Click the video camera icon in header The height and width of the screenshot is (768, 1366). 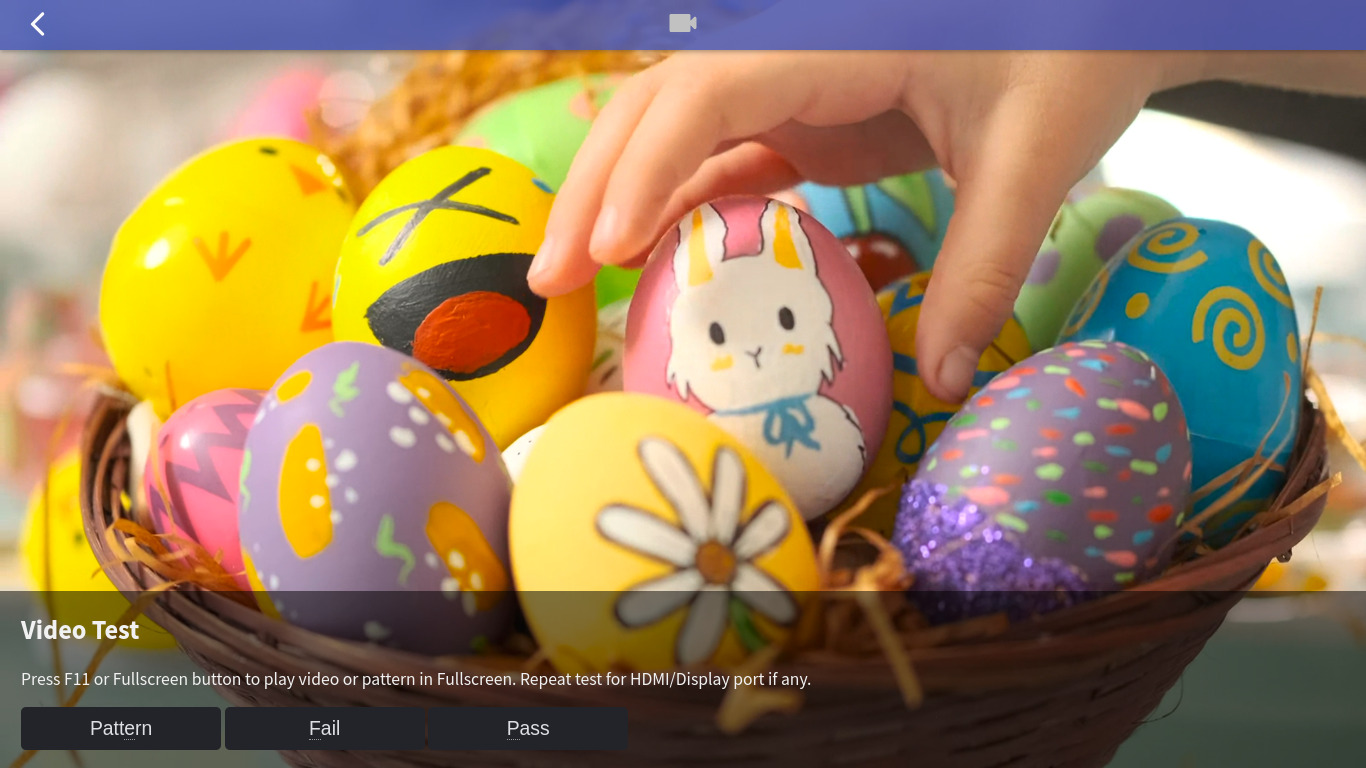683,23
